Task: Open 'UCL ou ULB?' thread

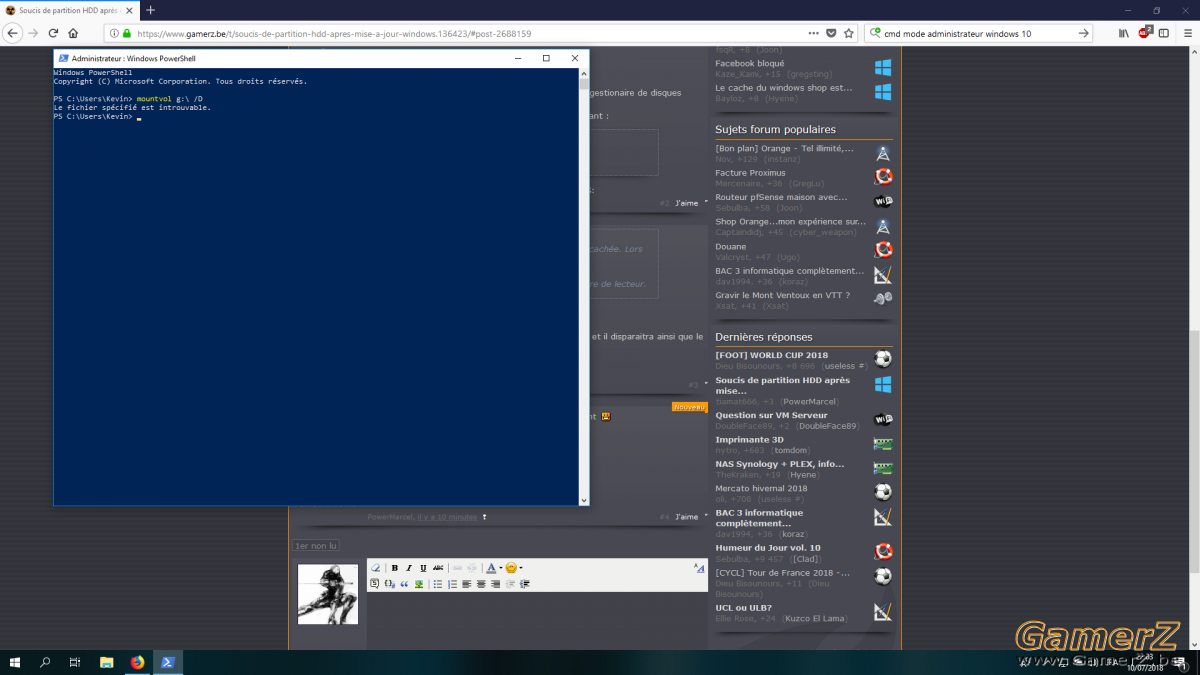Action: coord(743,608)
